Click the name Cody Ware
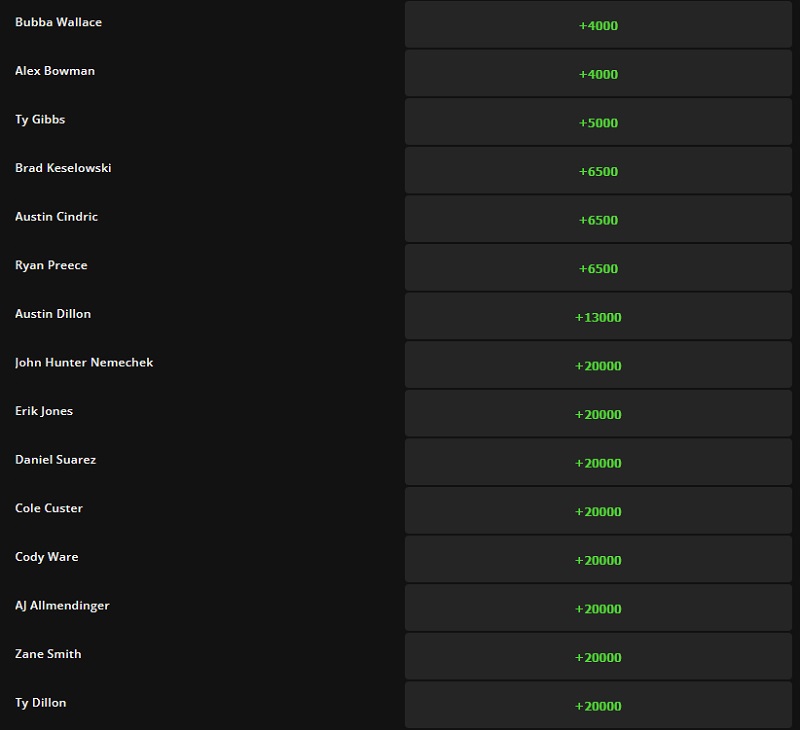The width and height of the screenshot is (800, 730). 46,557
